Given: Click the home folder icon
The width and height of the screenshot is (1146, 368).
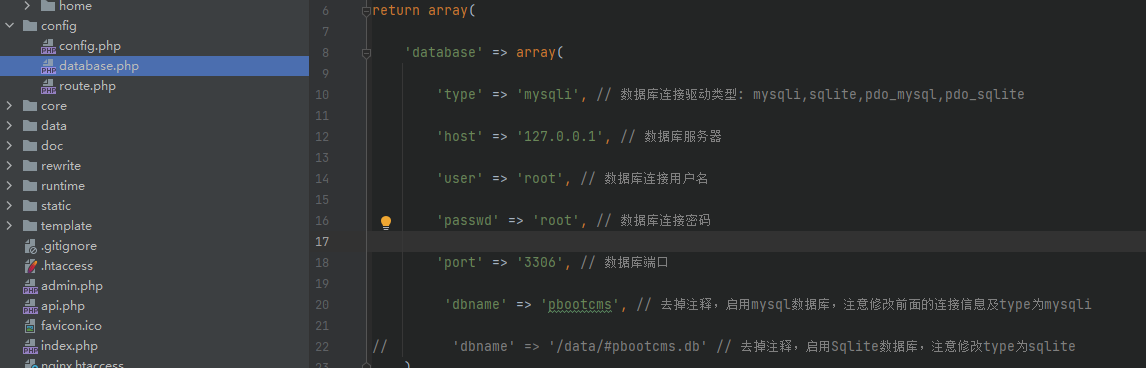Looking at the screenshot, I should (x=48, y=6).
